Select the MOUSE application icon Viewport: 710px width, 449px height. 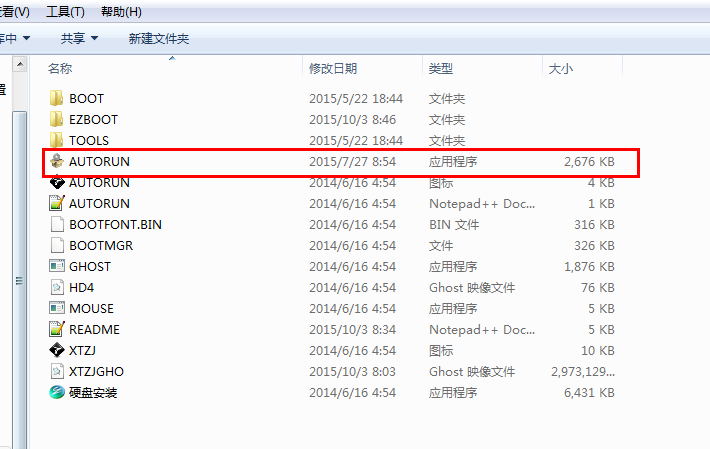(57, 308)
